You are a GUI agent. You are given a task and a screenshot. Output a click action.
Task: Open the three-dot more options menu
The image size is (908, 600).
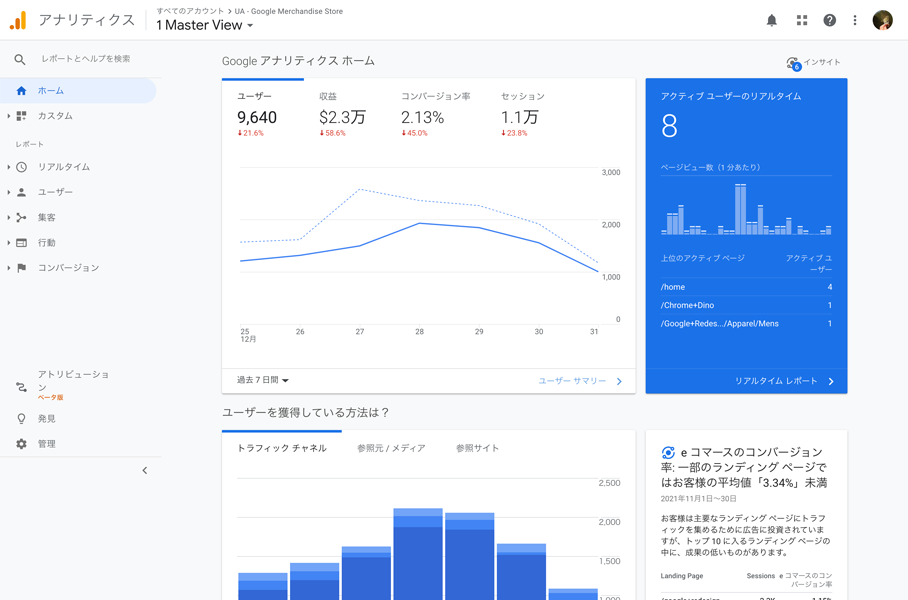point(854,20)
